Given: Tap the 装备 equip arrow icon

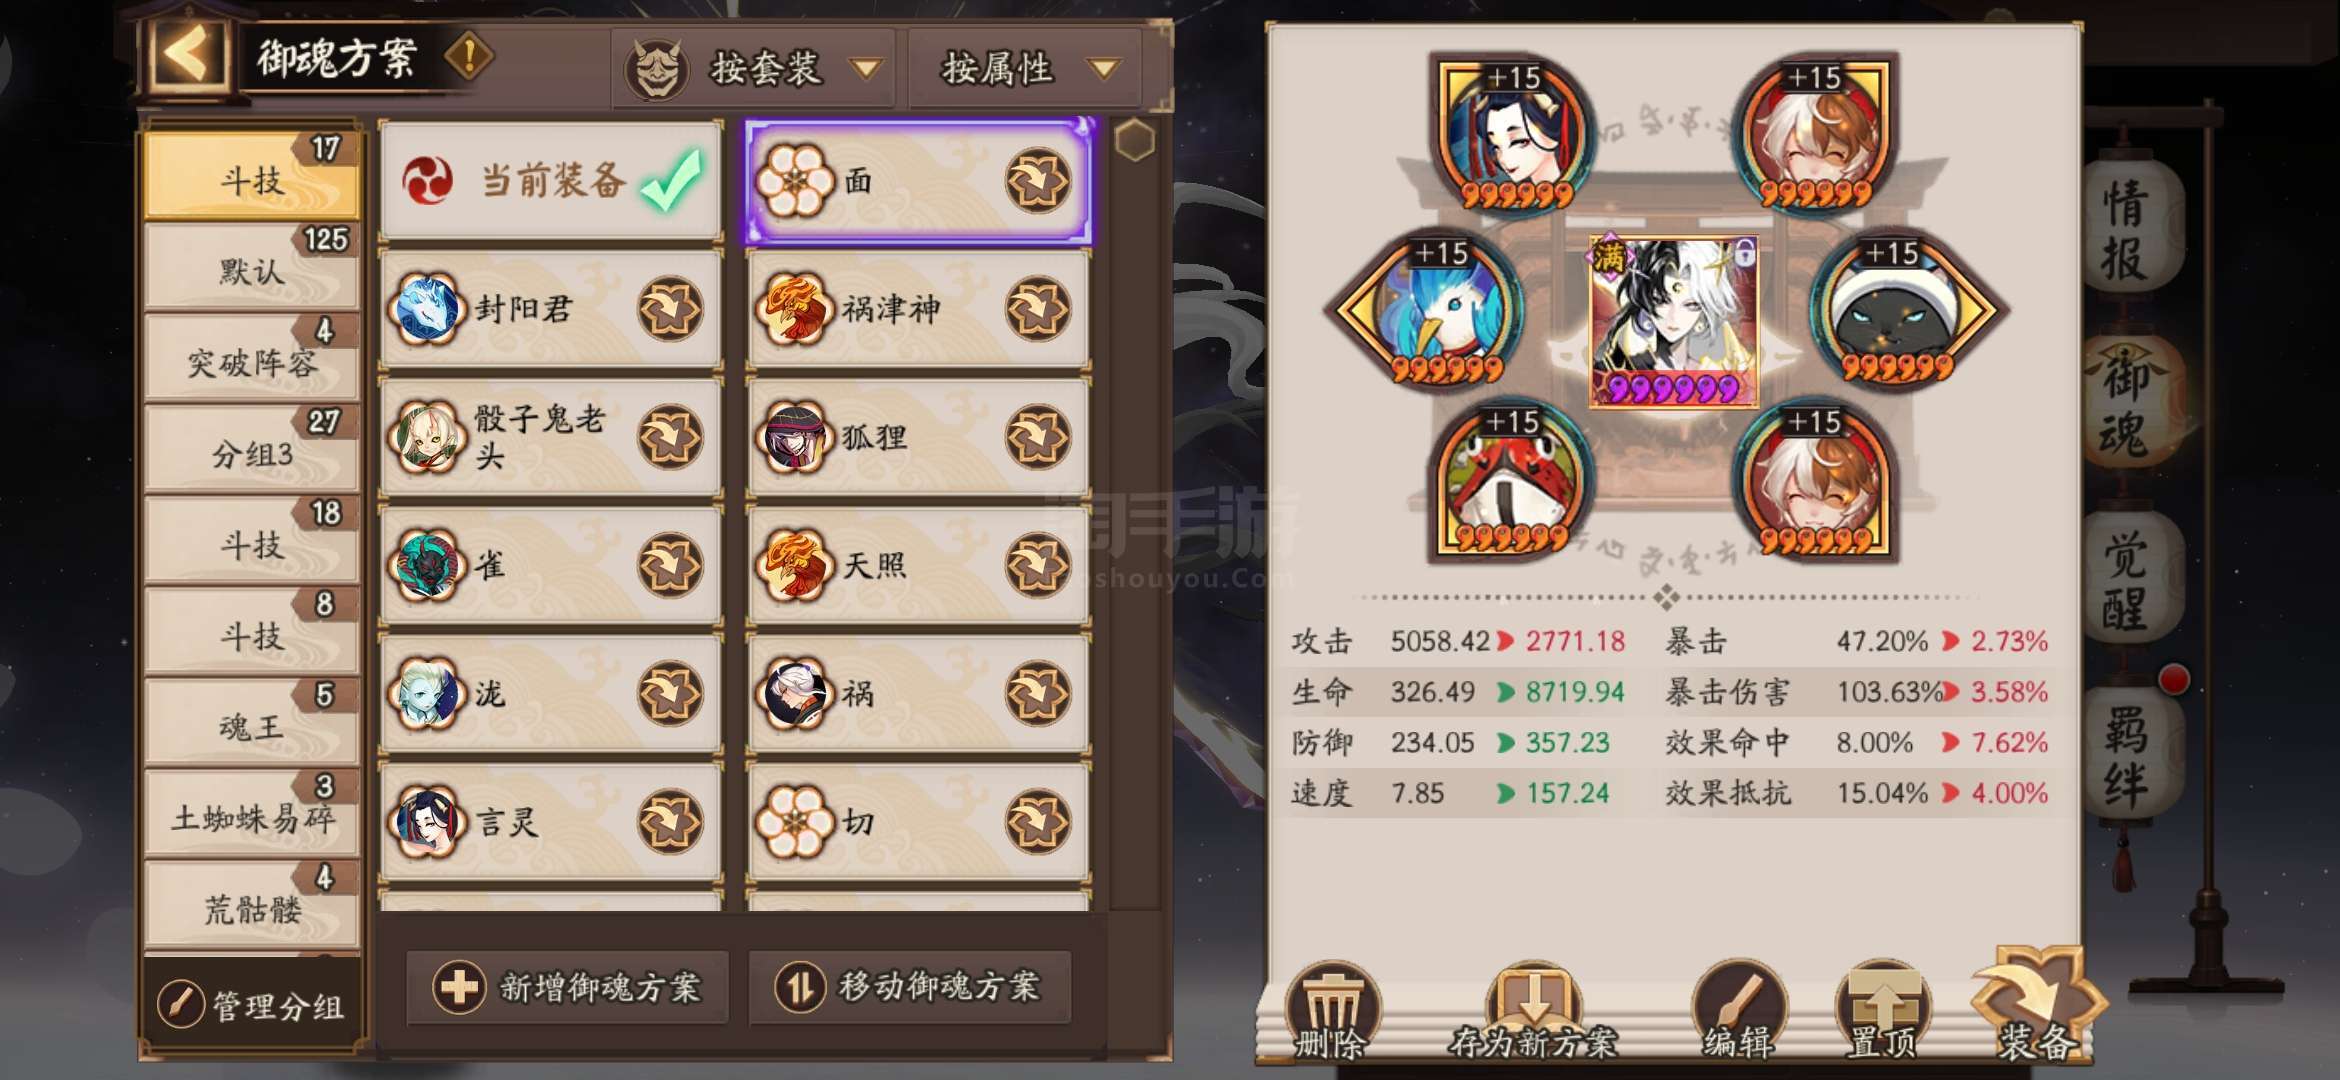Looking at the screenshot, I should 2037,1005.
